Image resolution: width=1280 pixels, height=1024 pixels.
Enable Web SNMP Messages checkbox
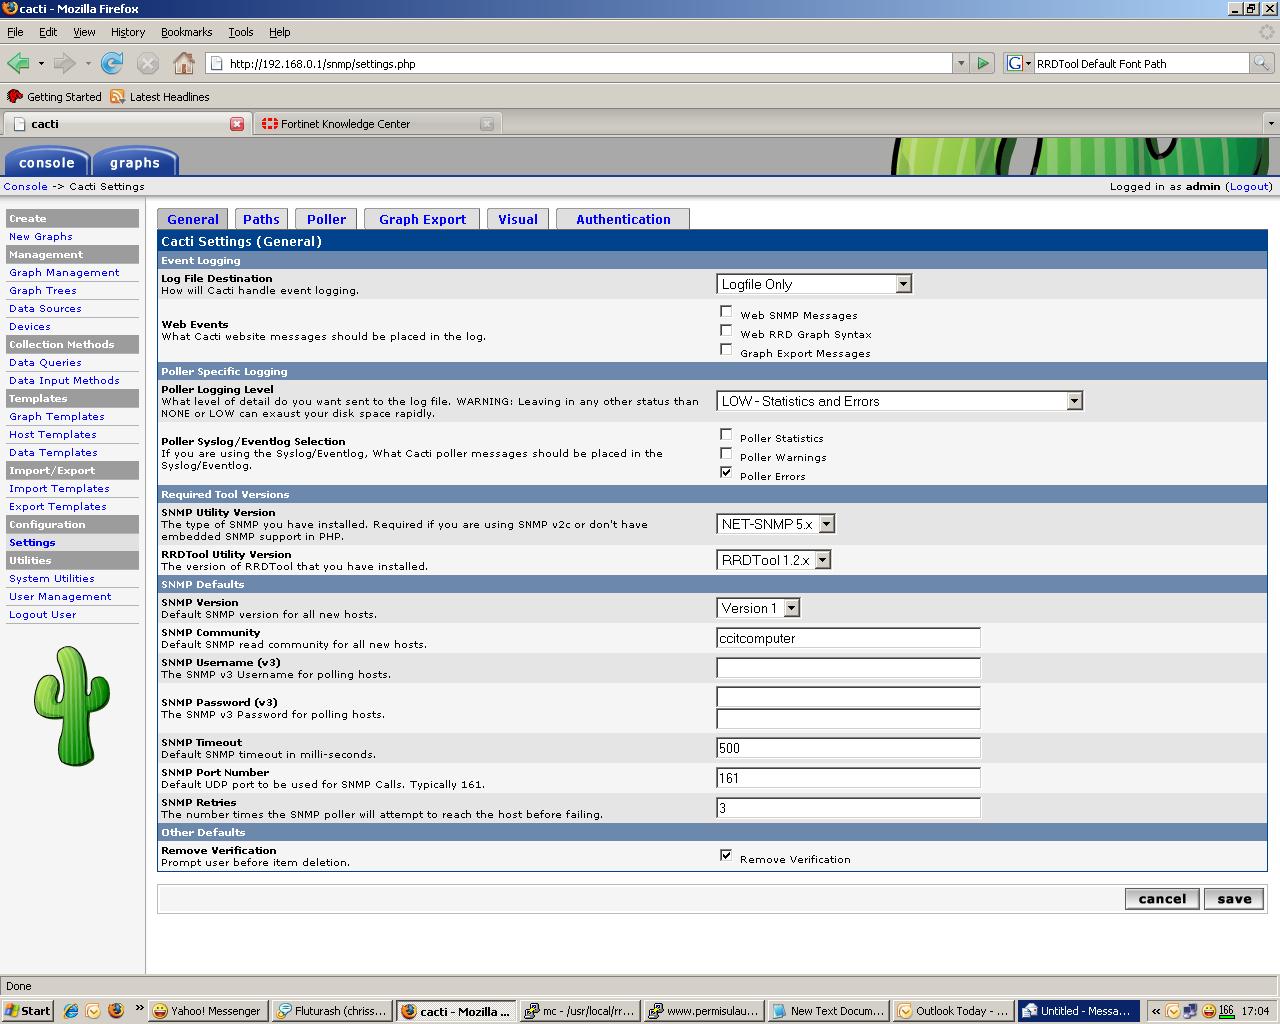coord(726,311)
